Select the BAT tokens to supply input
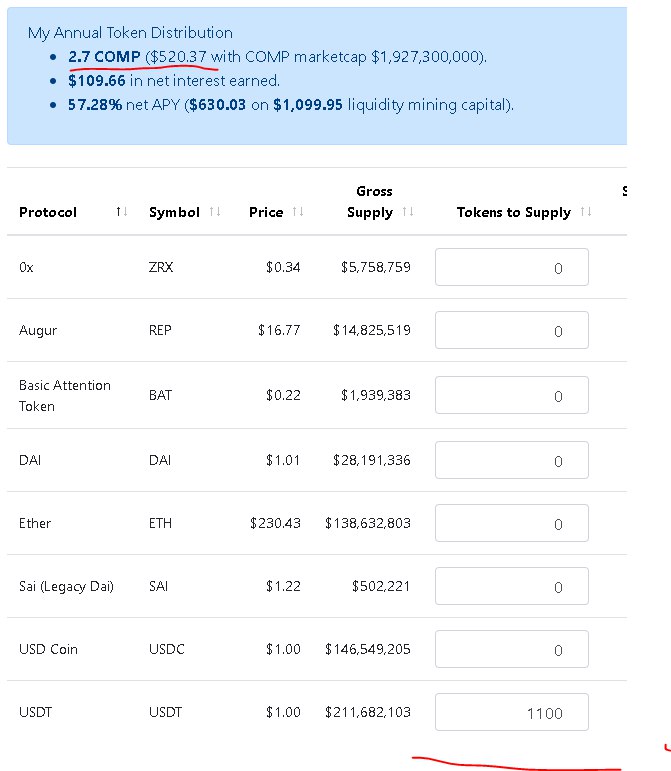The image size is (671, 771). pyautogui.click(x=512, y=395)
